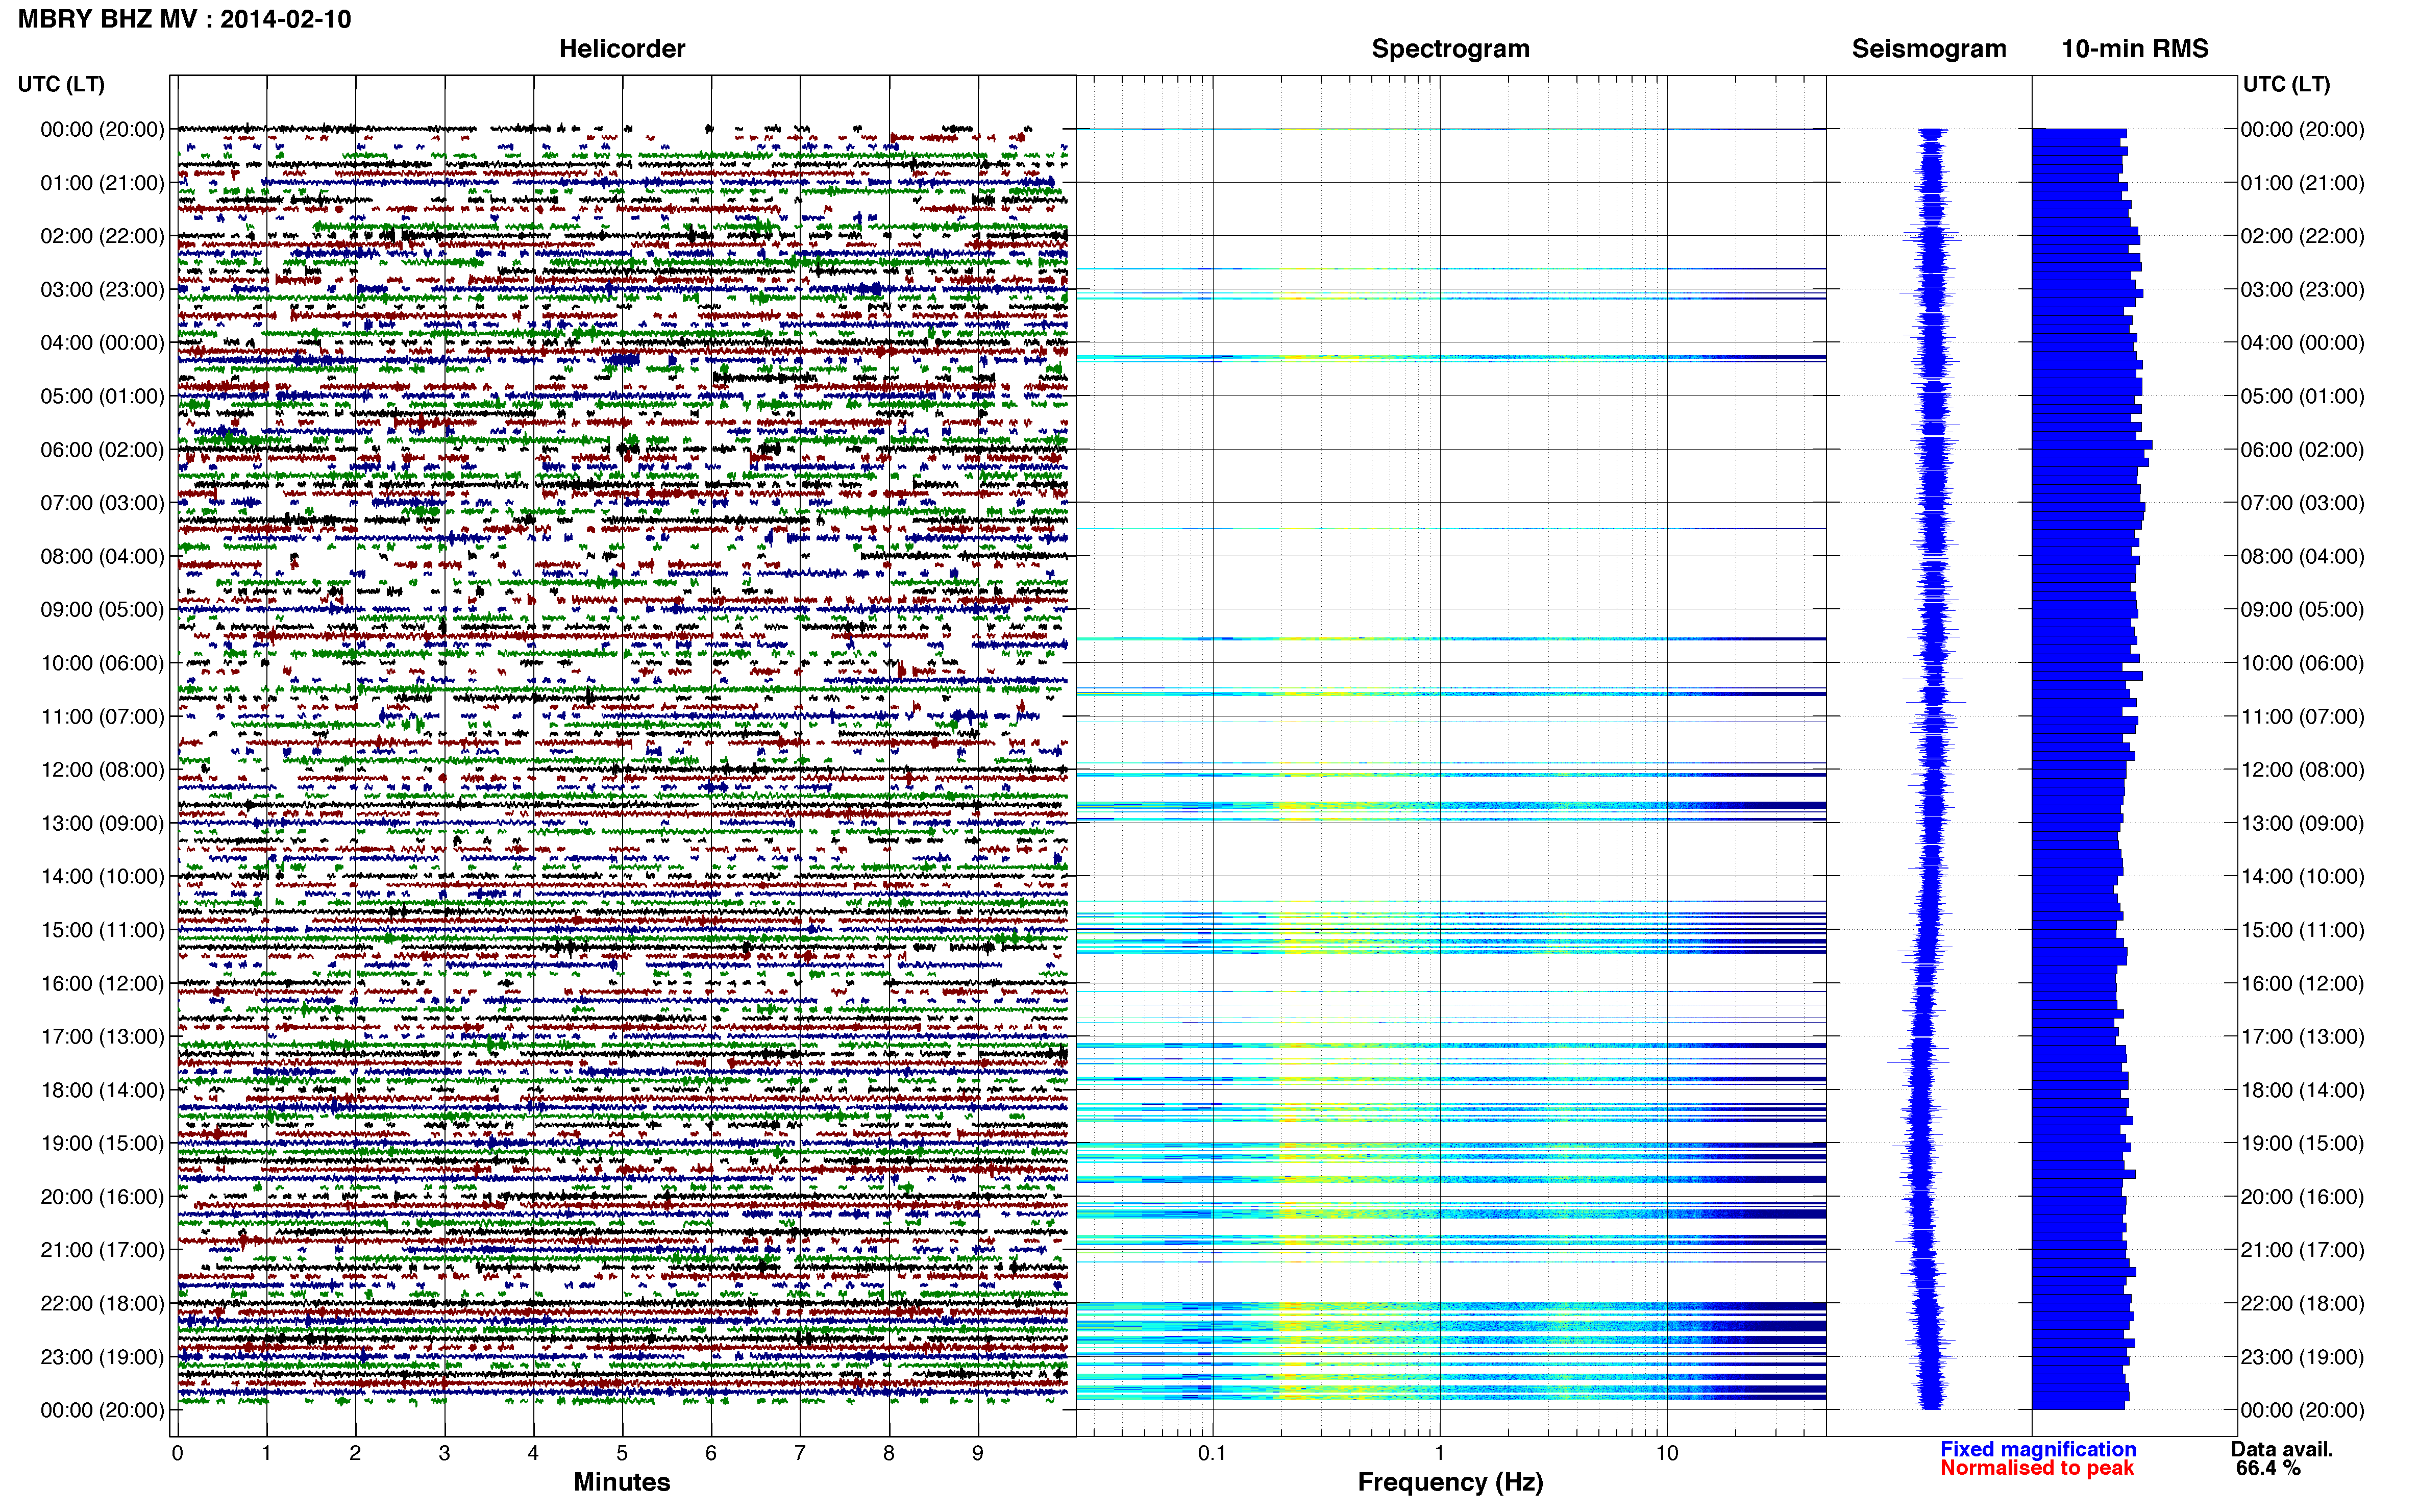Click the left '05:00 (01:00)' time label
Image resolution: width=2419 pixels, height=1512 pixels.
pos(102,396)
